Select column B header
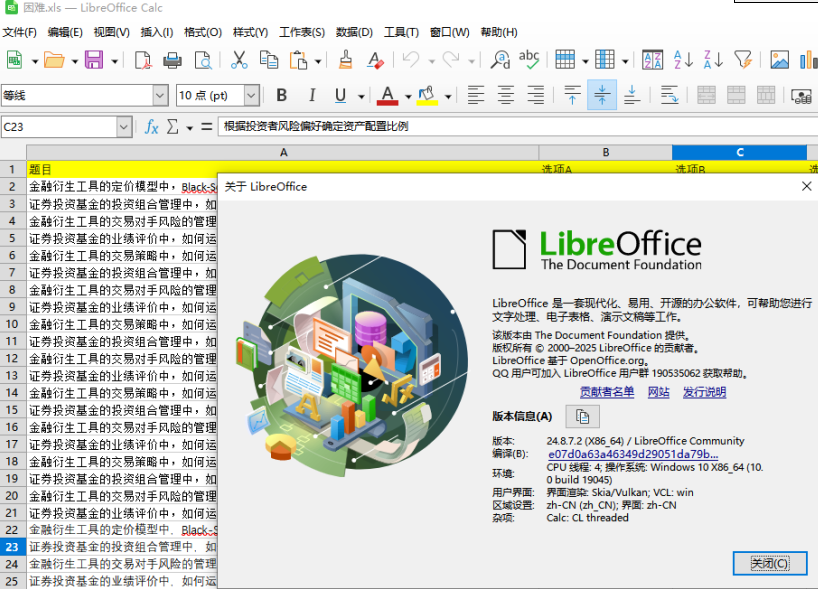 coord(605,152)
